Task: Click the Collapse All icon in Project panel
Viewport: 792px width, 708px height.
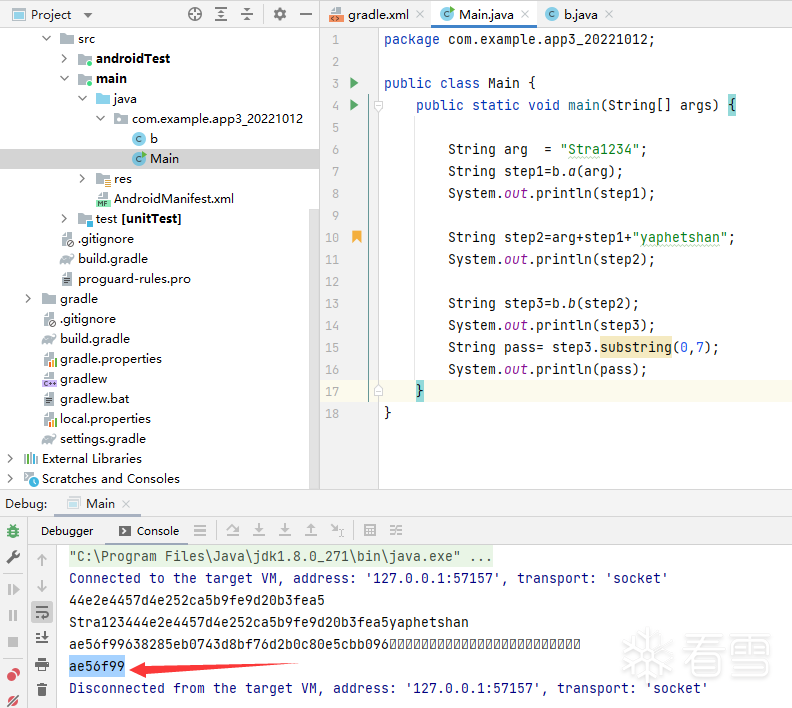Action: (x=247, y=14)
